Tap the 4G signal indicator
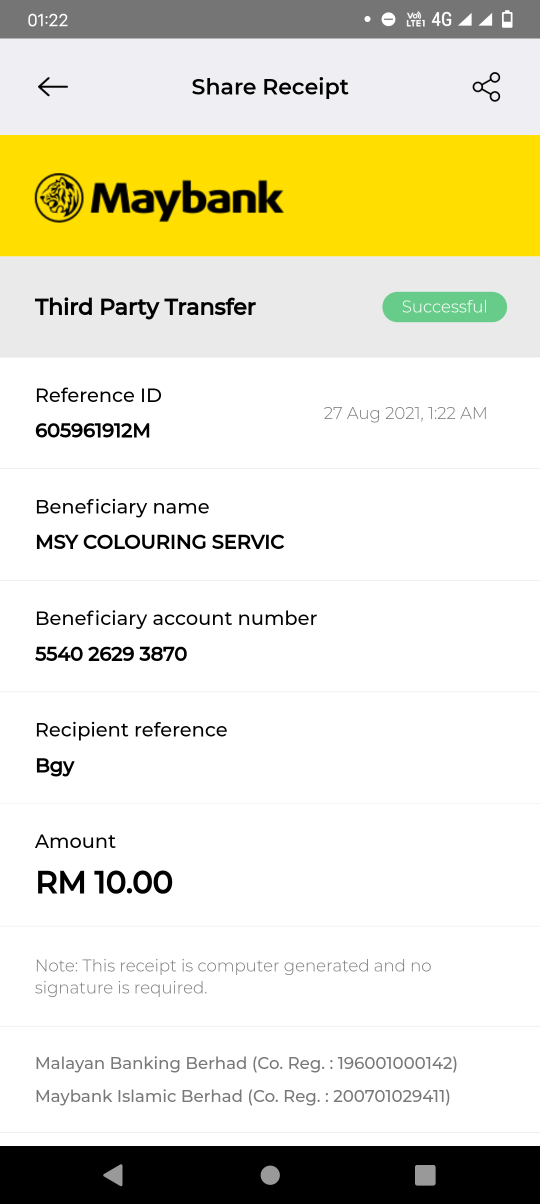The height and width of the screenshot is (1204, 540). tap(442, 19)
